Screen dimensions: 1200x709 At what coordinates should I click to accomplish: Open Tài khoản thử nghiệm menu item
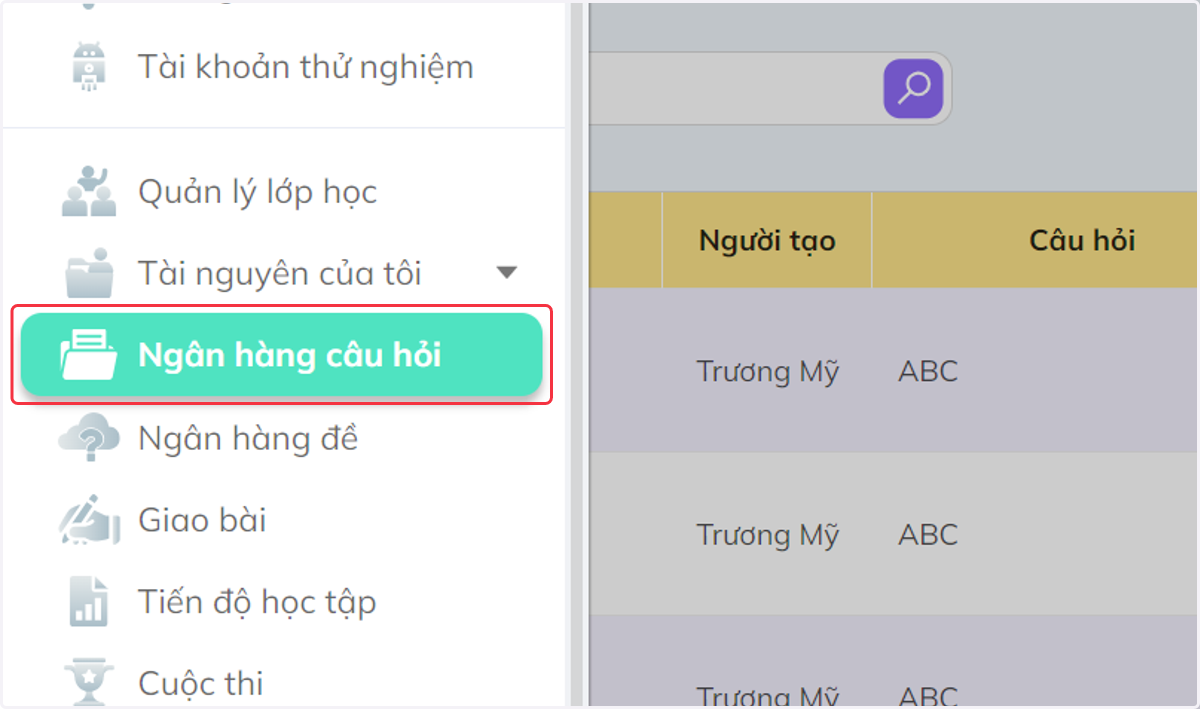tap(305, 67)
